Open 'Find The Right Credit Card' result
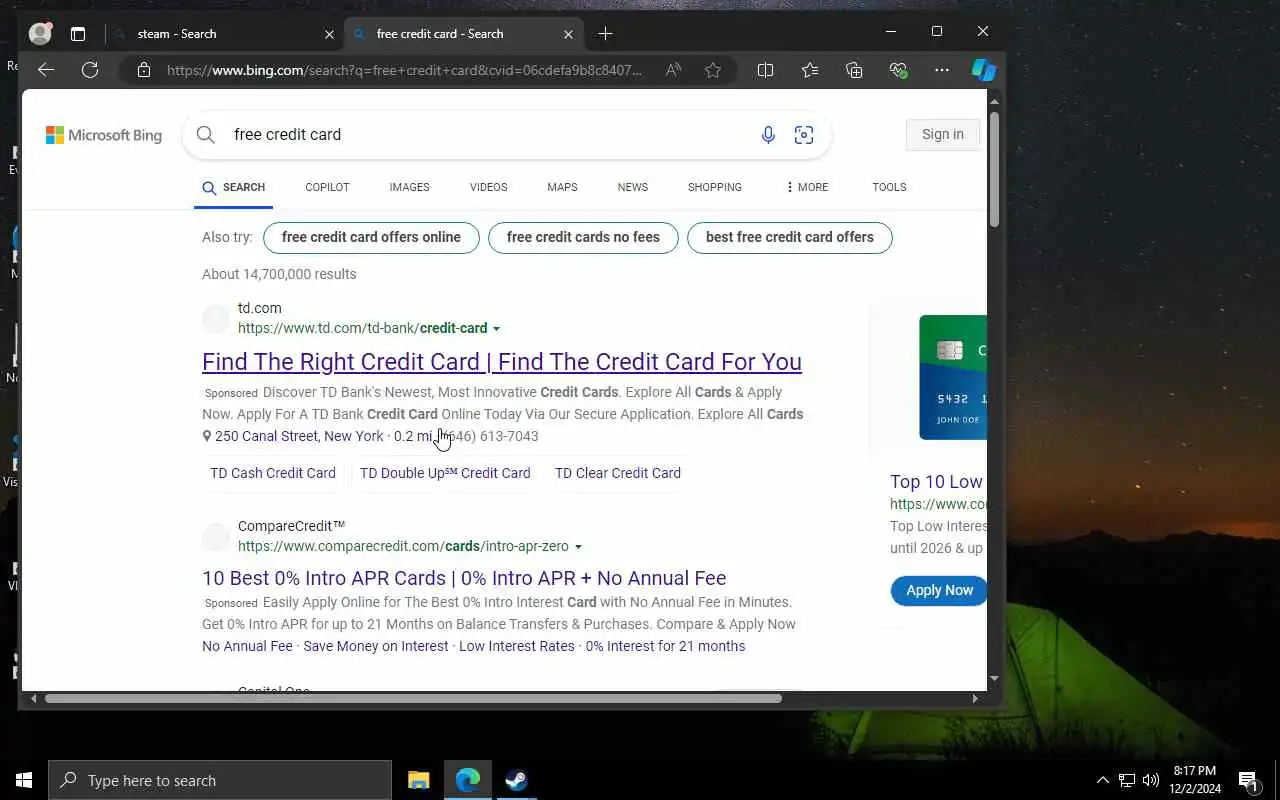The height and width of the screenshot is (800, 1280). tap(502, 362)
